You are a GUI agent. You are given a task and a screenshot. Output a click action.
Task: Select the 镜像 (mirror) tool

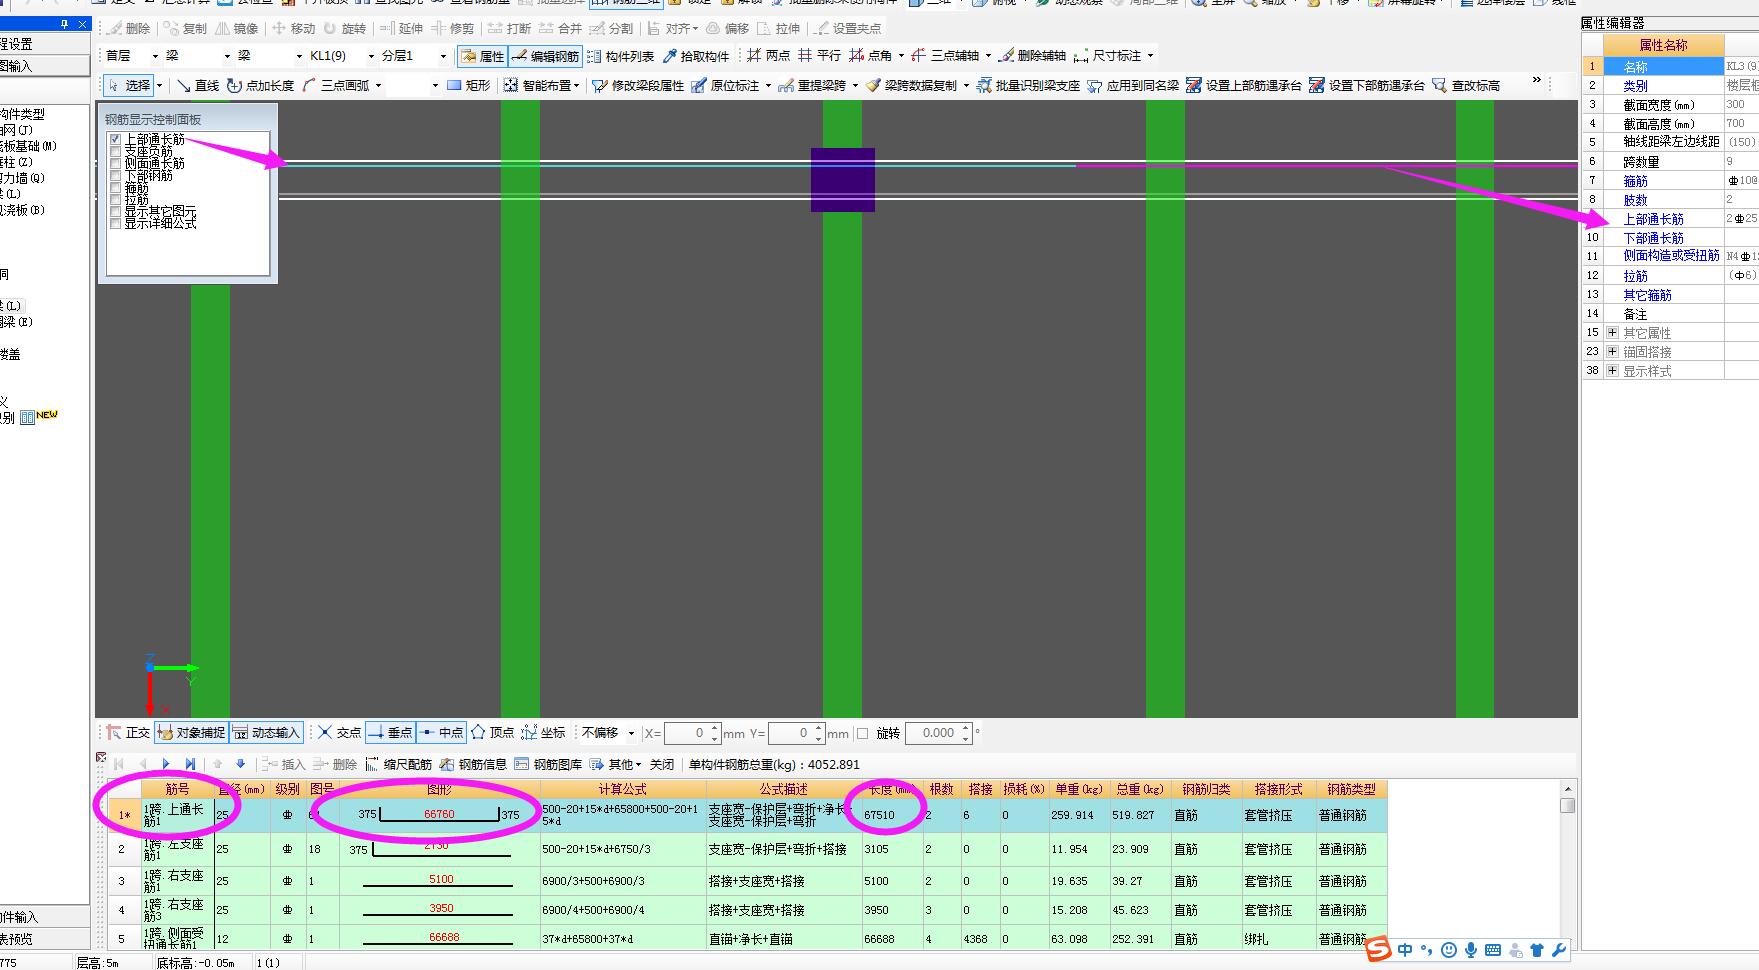(x=237, y=28)
